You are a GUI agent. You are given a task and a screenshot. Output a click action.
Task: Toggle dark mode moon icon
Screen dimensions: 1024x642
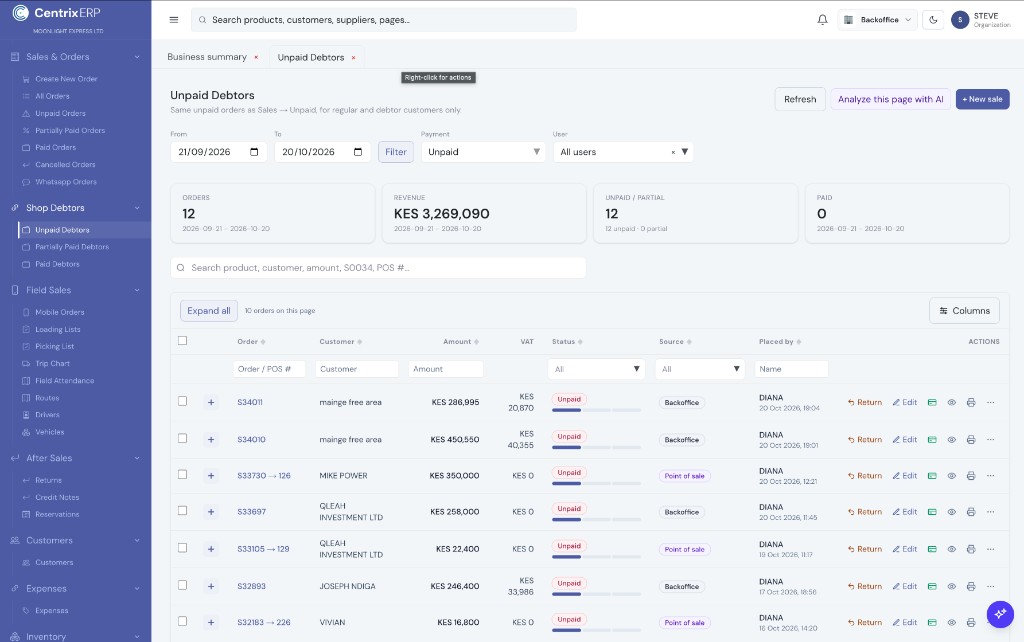(933, 20)
